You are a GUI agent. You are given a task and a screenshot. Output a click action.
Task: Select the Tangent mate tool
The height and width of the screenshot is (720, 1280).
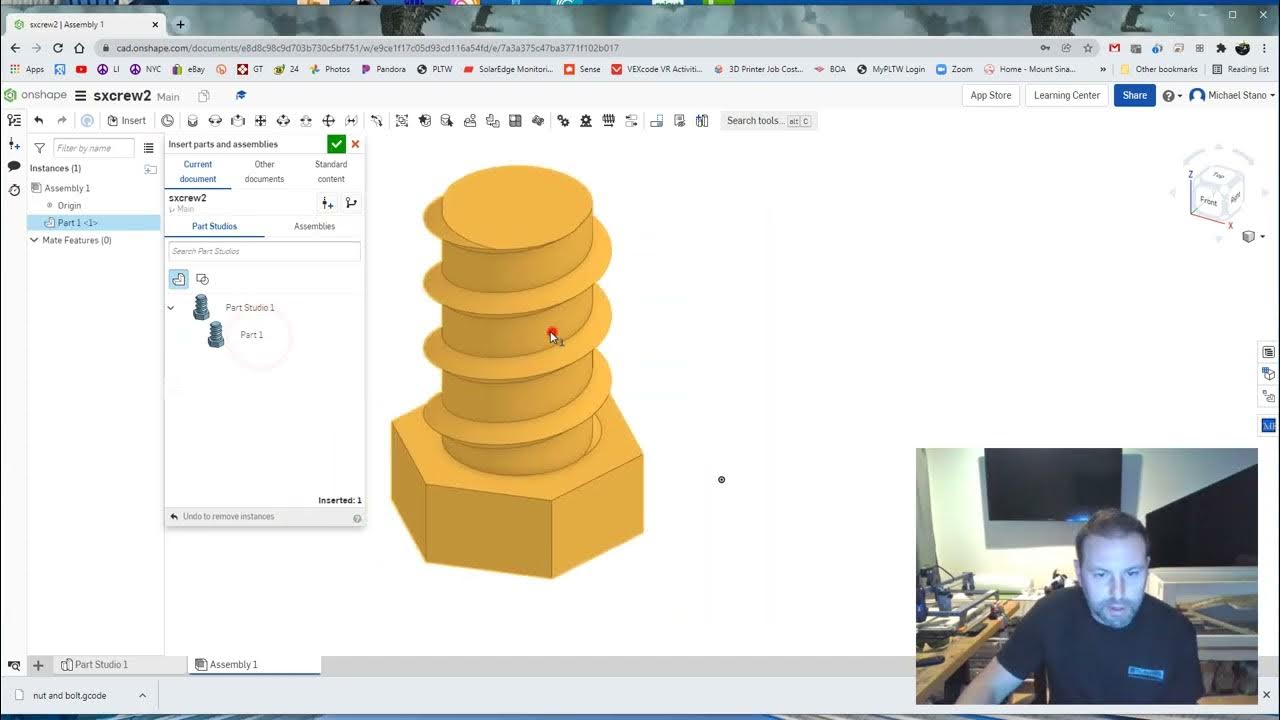[376, 120]
